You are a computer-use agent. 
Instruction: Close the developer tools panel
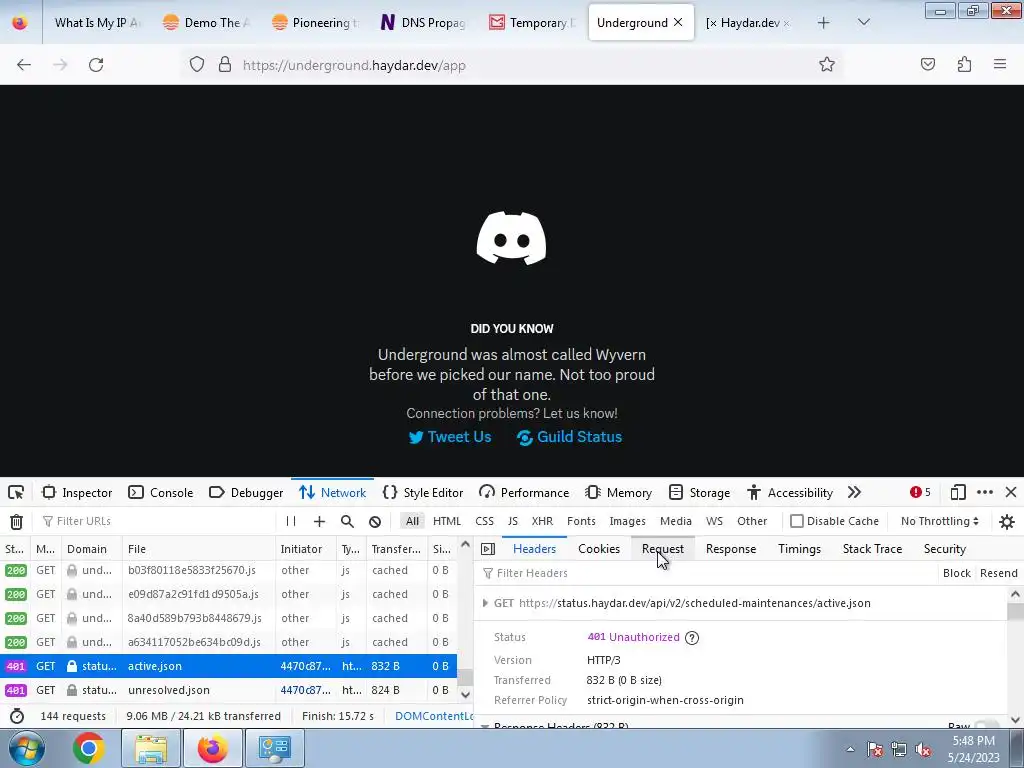click(1011, 492)
